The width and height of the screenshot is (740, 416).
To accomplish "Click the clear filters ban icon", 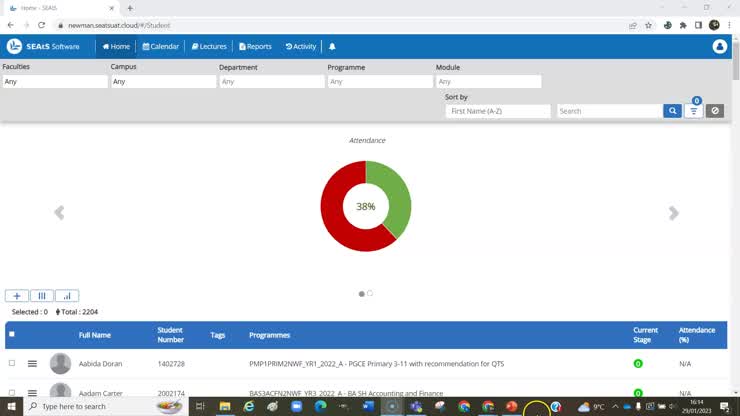I will (x=714, y=111).
